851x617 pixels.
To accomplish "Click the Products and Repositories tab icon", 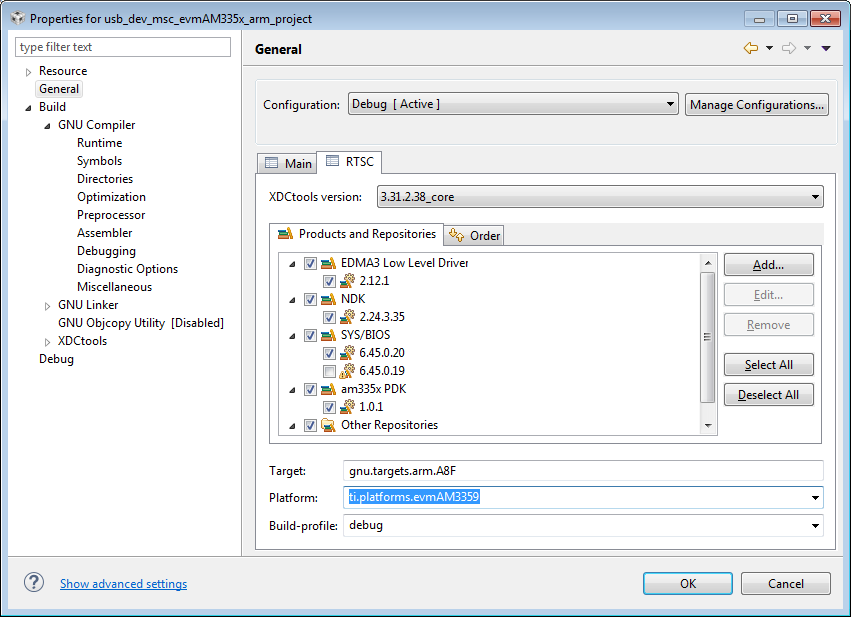I will [285, 234].
